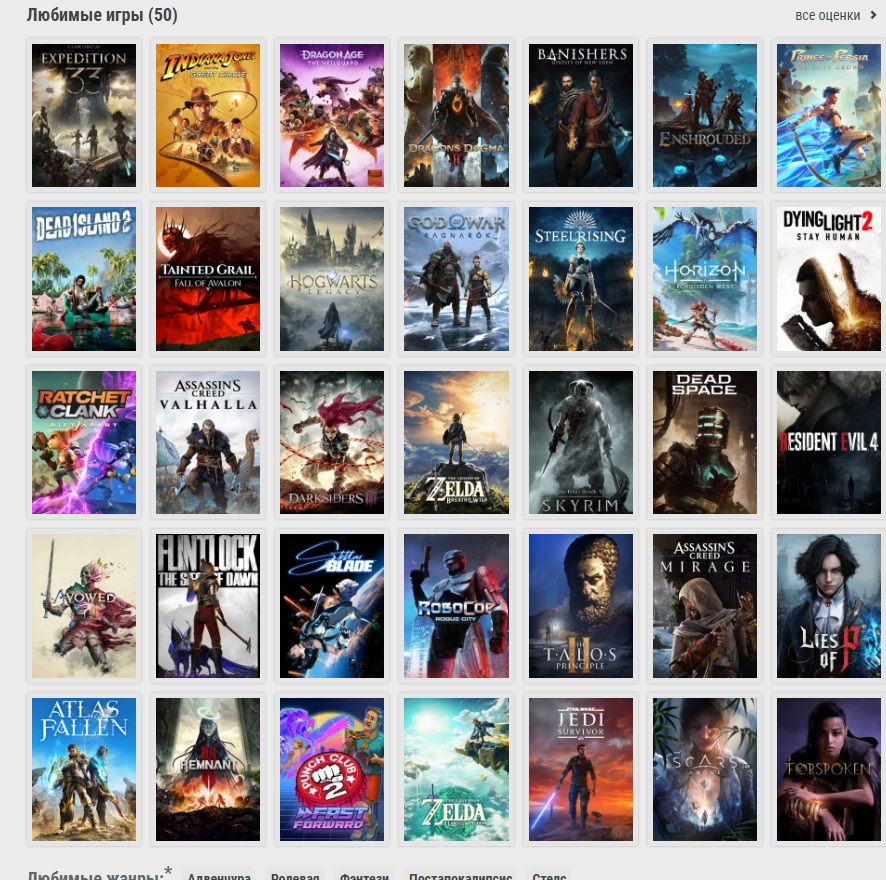This screenshot has width=886, height=880.
Task: Click the Dead Island 2 cover
Action: [84, 279]
